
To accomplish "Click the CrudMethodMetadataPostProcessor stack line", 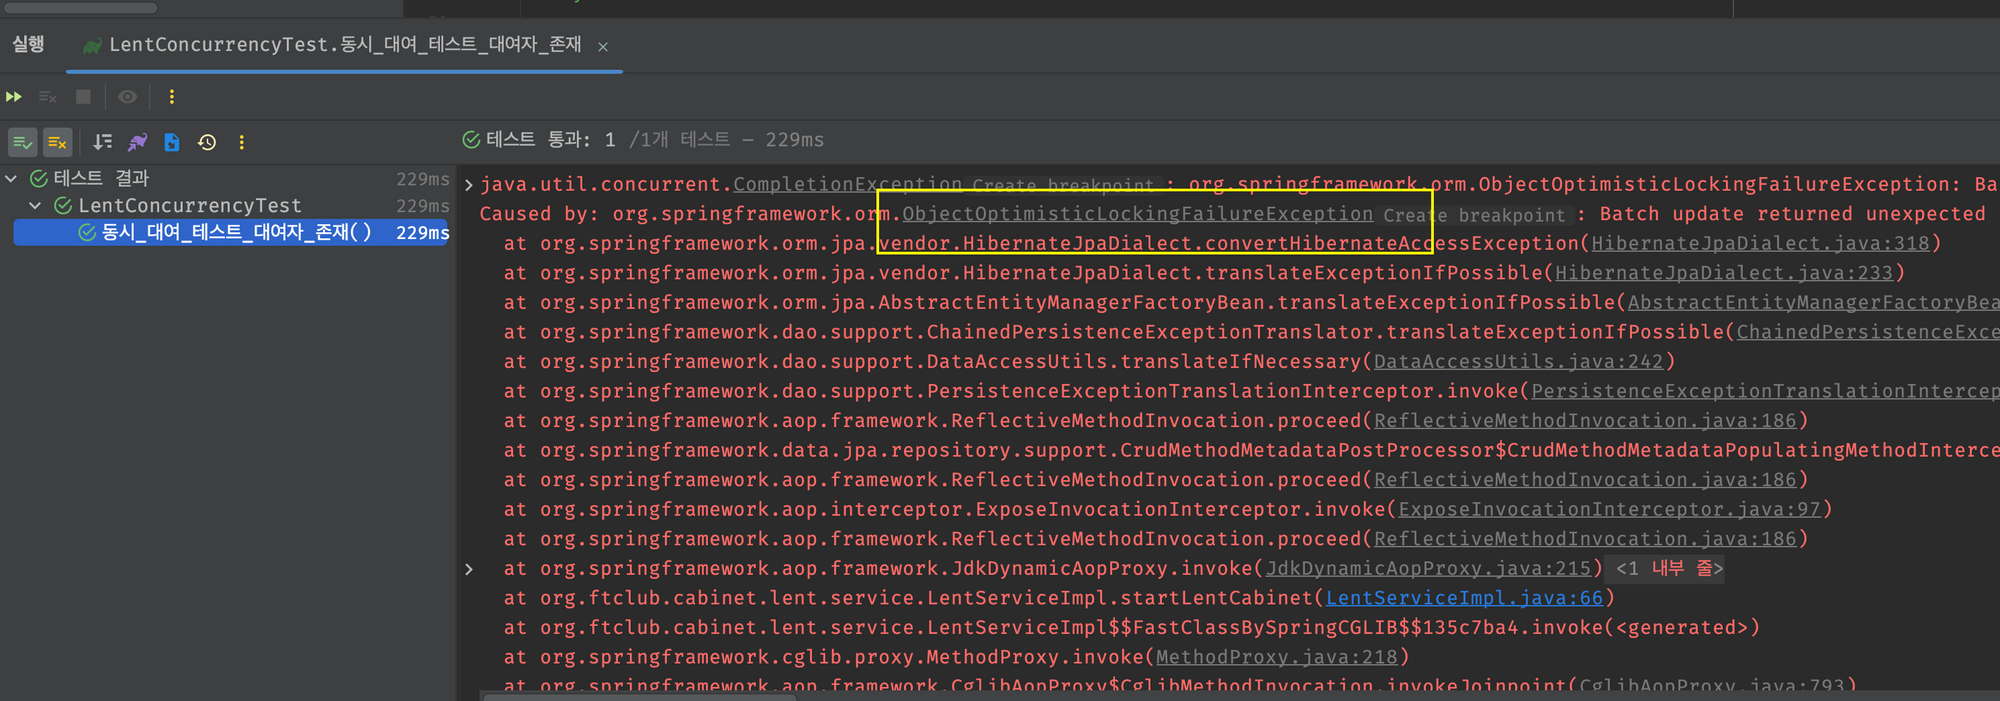I will 1250,451.
